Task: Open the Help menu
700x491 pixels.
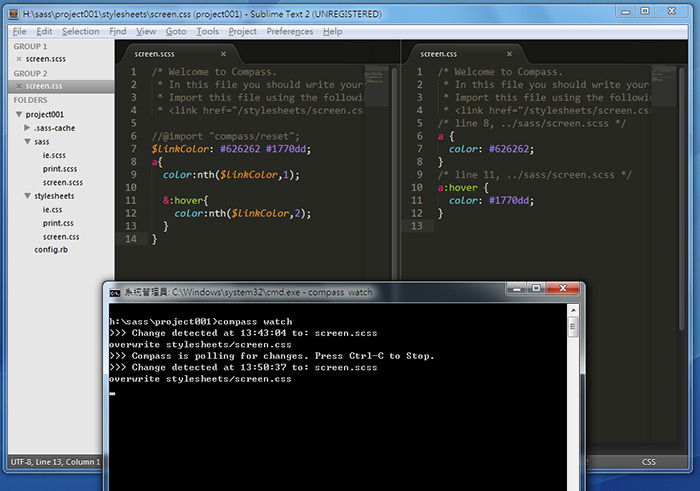Action: tap(333, 31)
